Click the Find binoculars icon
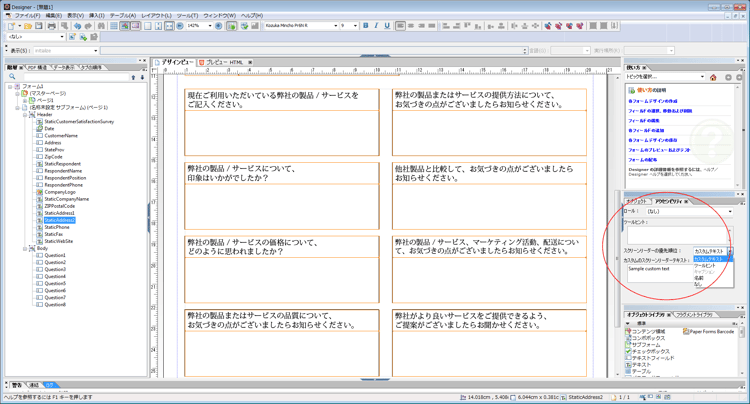750x404 pixels. click(101, 26)
